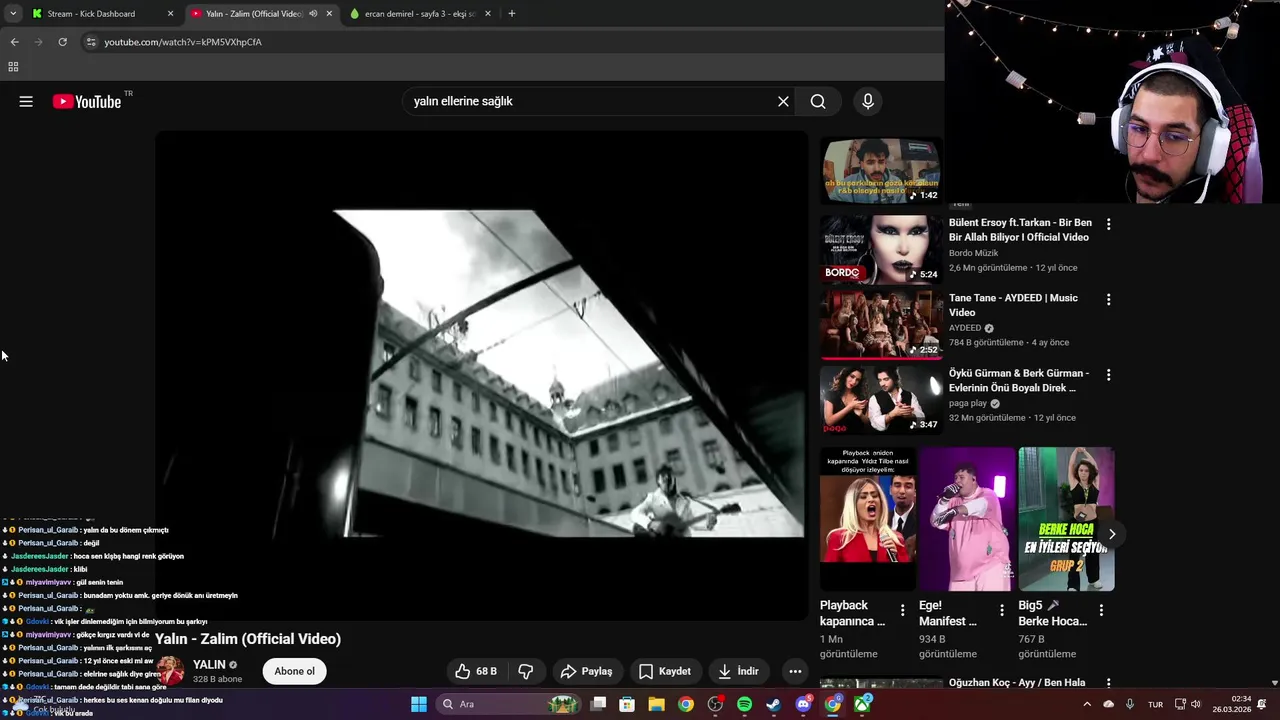
Task: Open the clock showing 02:34 26.03.2026
Action: pyautogui.click(x=1231, y=704)
